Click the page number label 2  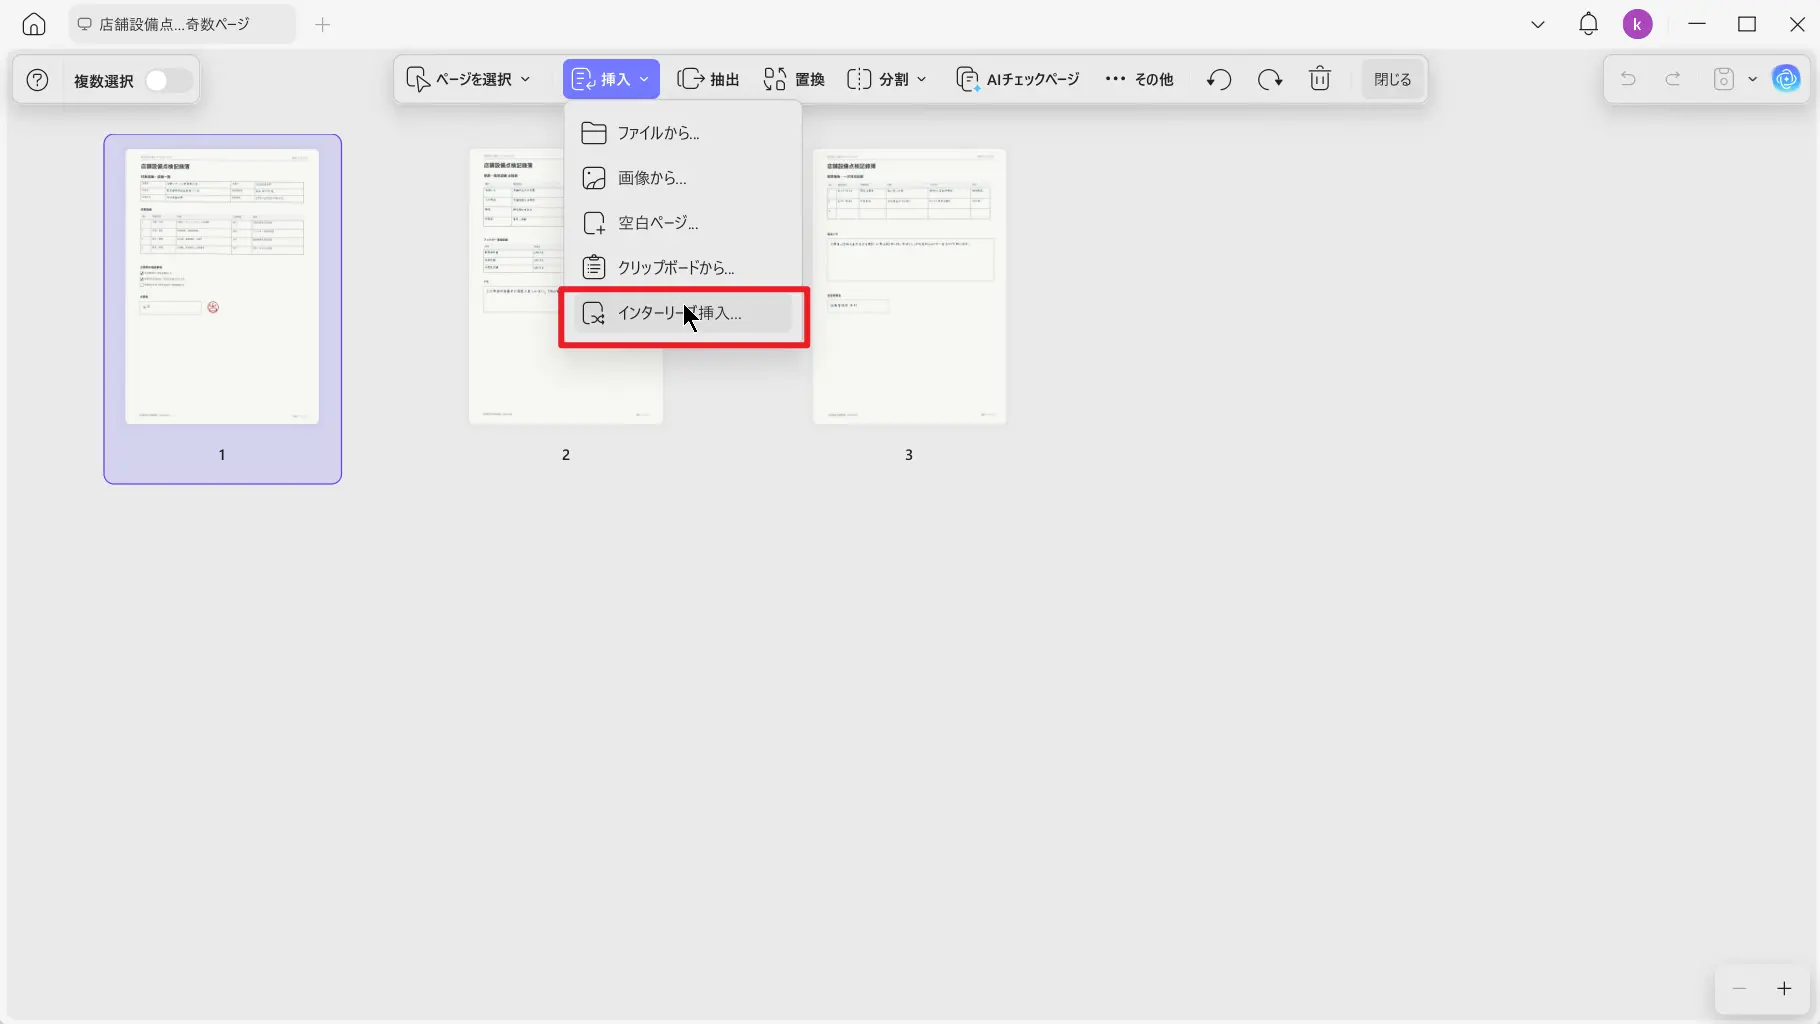566,454
